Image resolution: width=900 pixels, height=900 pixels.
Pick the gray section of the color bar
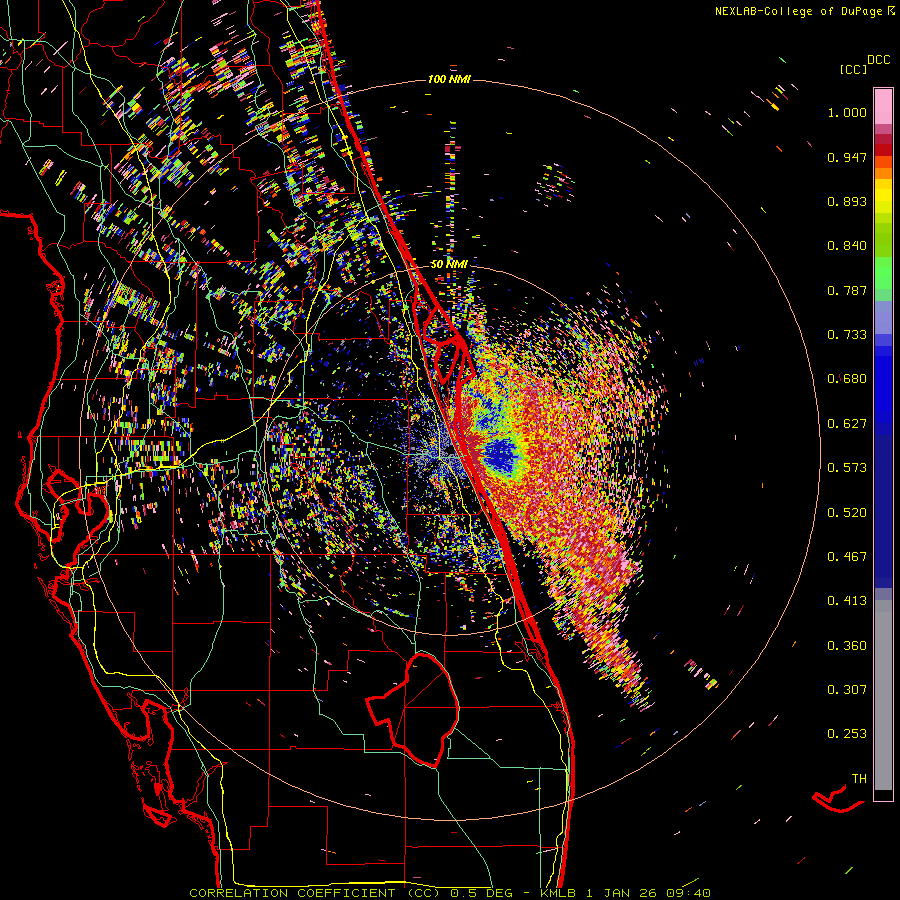pyautogui.click(x=883, y=695)
